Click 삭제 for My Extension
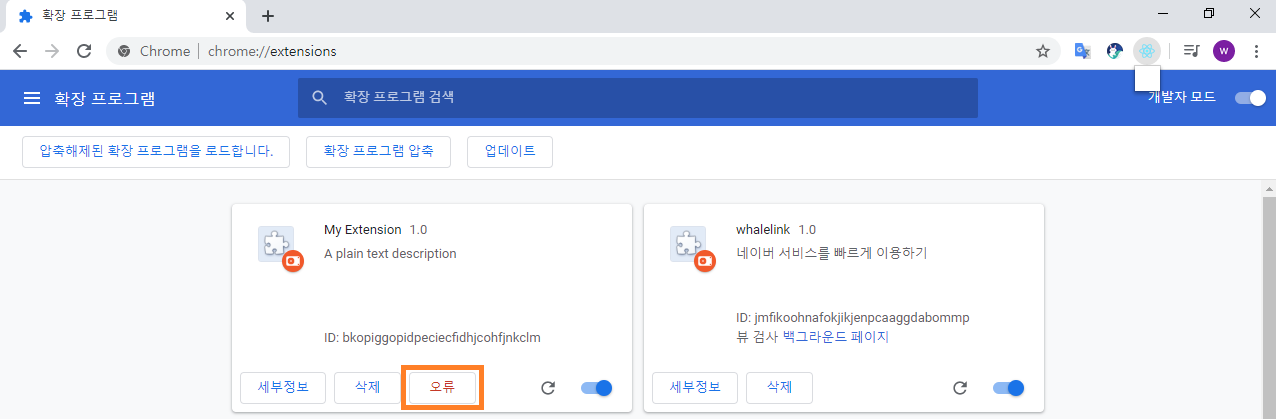The height and width of the screenshot is (419, 1276). [x=367, y=387]
